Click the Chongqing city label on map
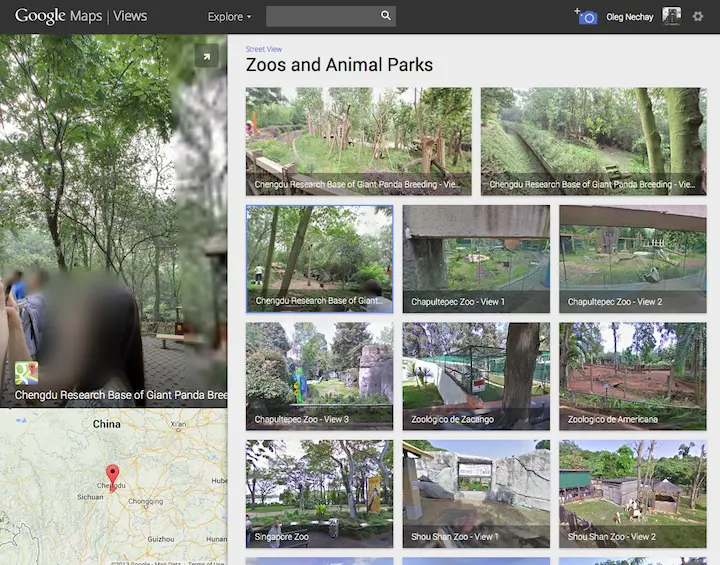The image size is (720, 565). point(146,501)
